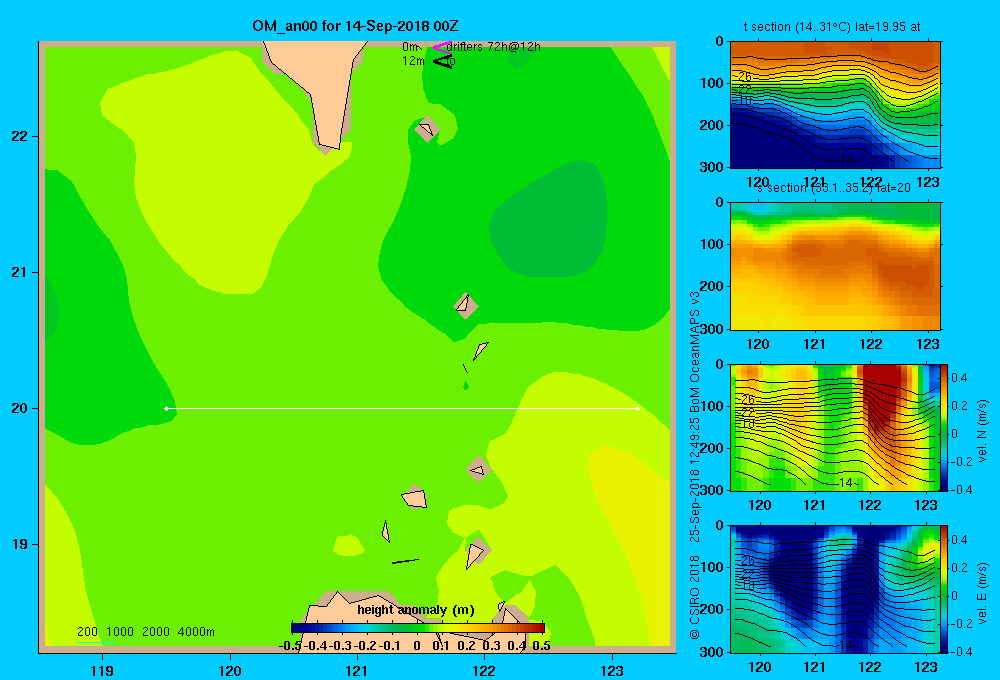The height and width of the screenshot is (680, 1000).
Task: Click the magenta 0m drifter arrow marker
Action: tap(441, 47)
